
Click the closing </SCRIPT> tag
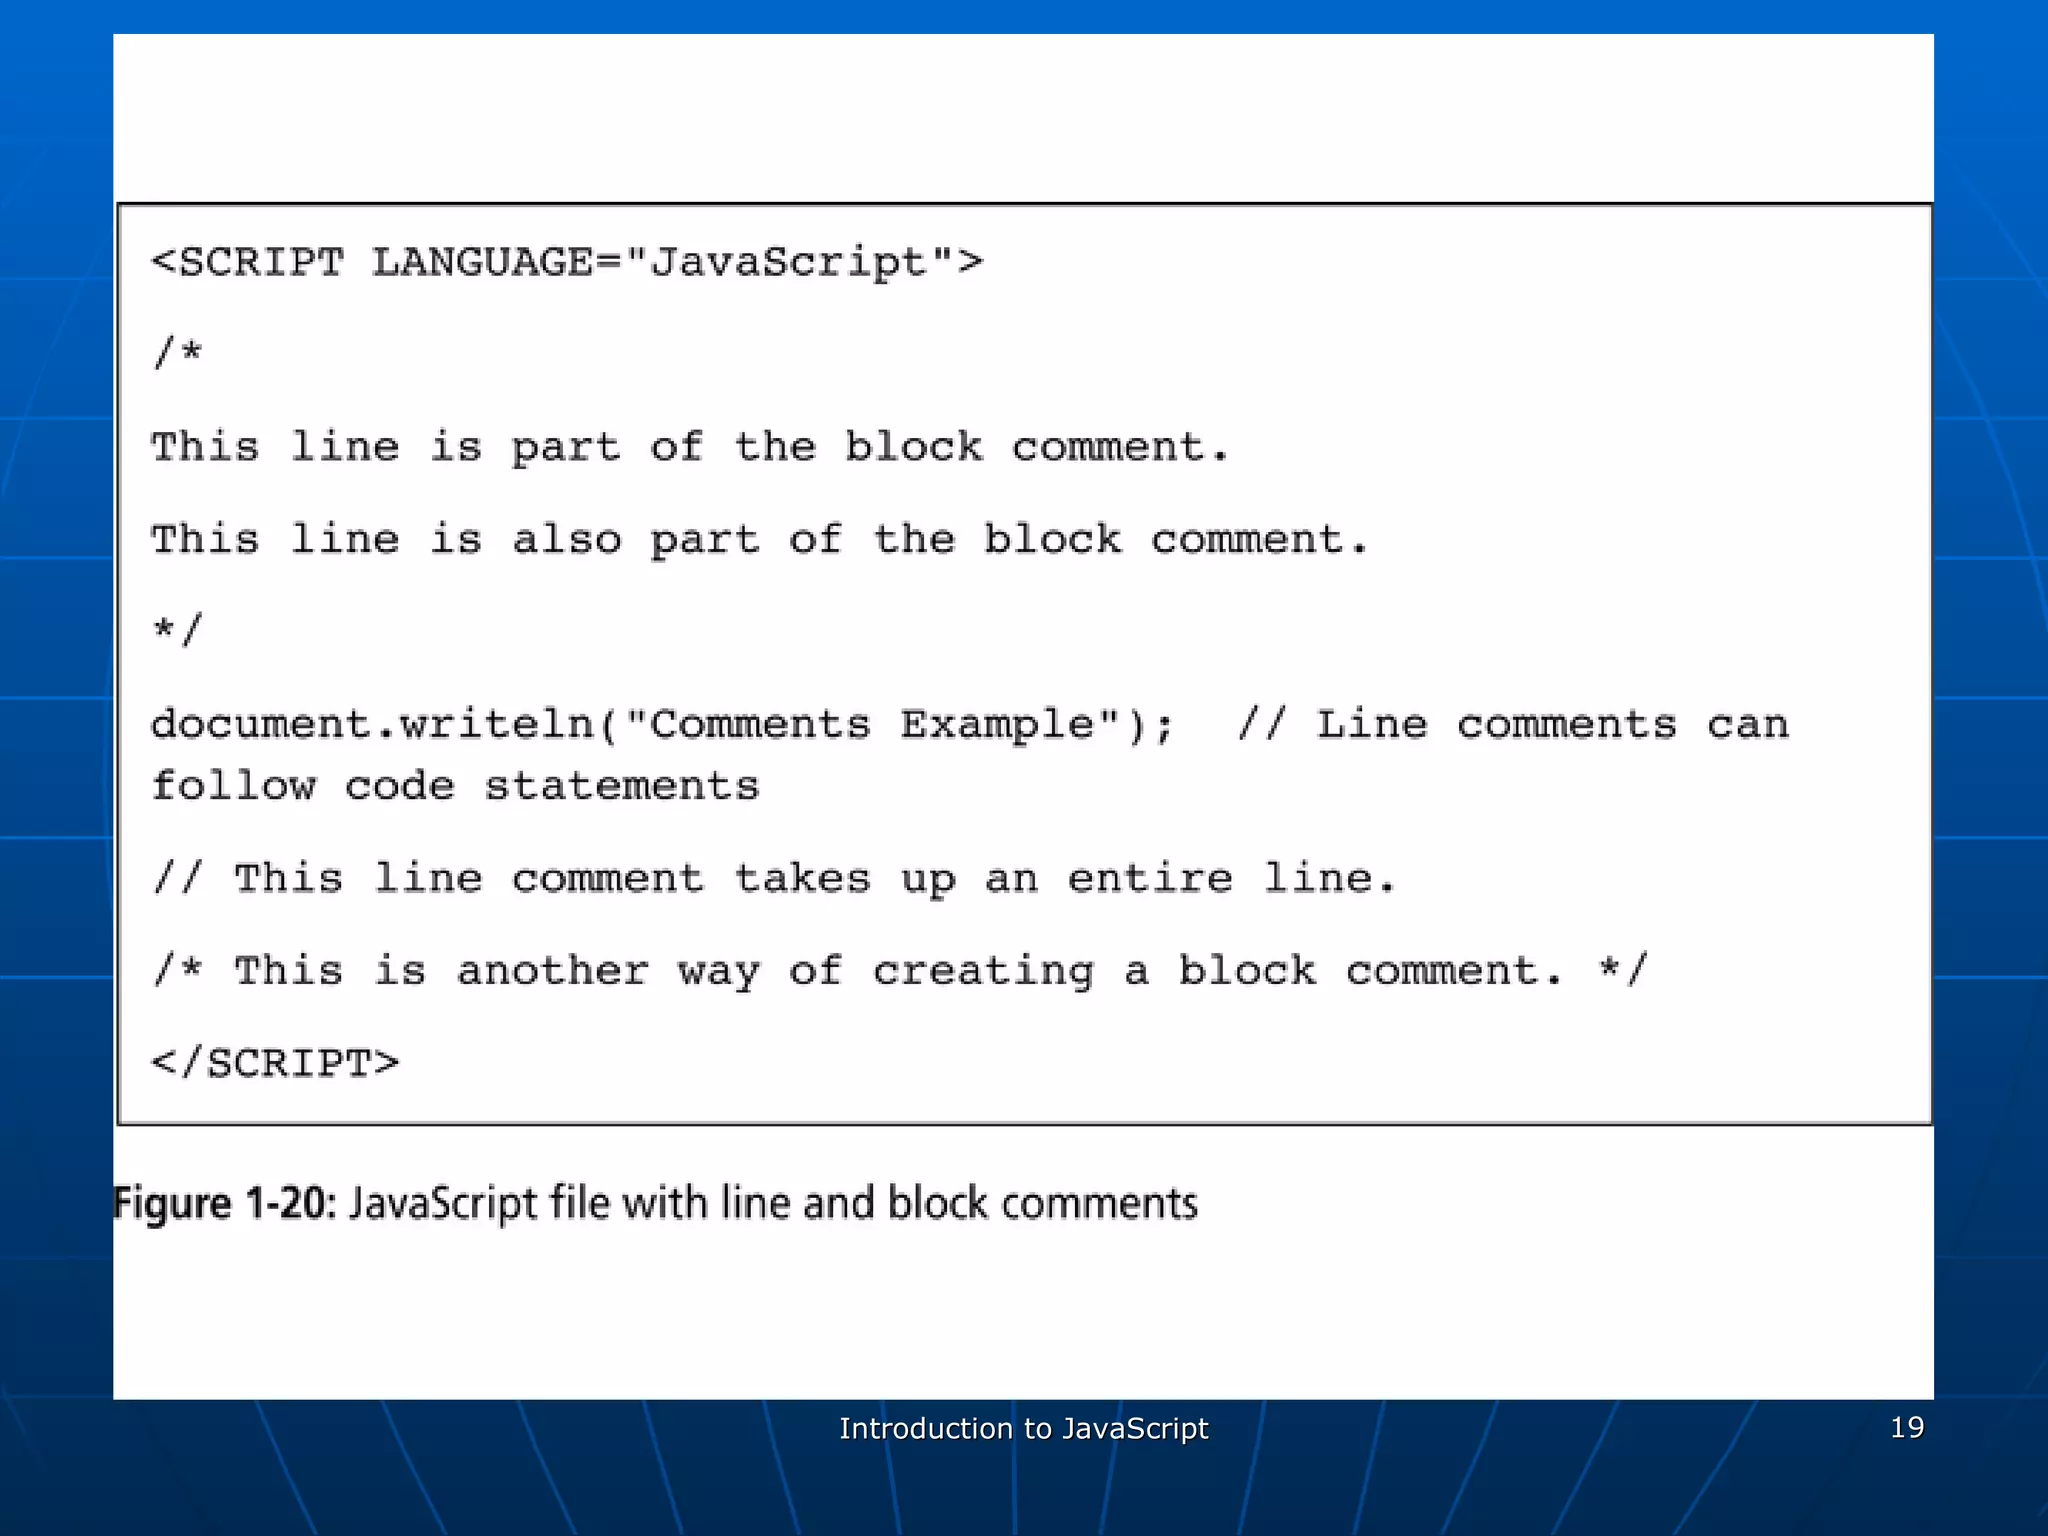tap(275, 1063)
